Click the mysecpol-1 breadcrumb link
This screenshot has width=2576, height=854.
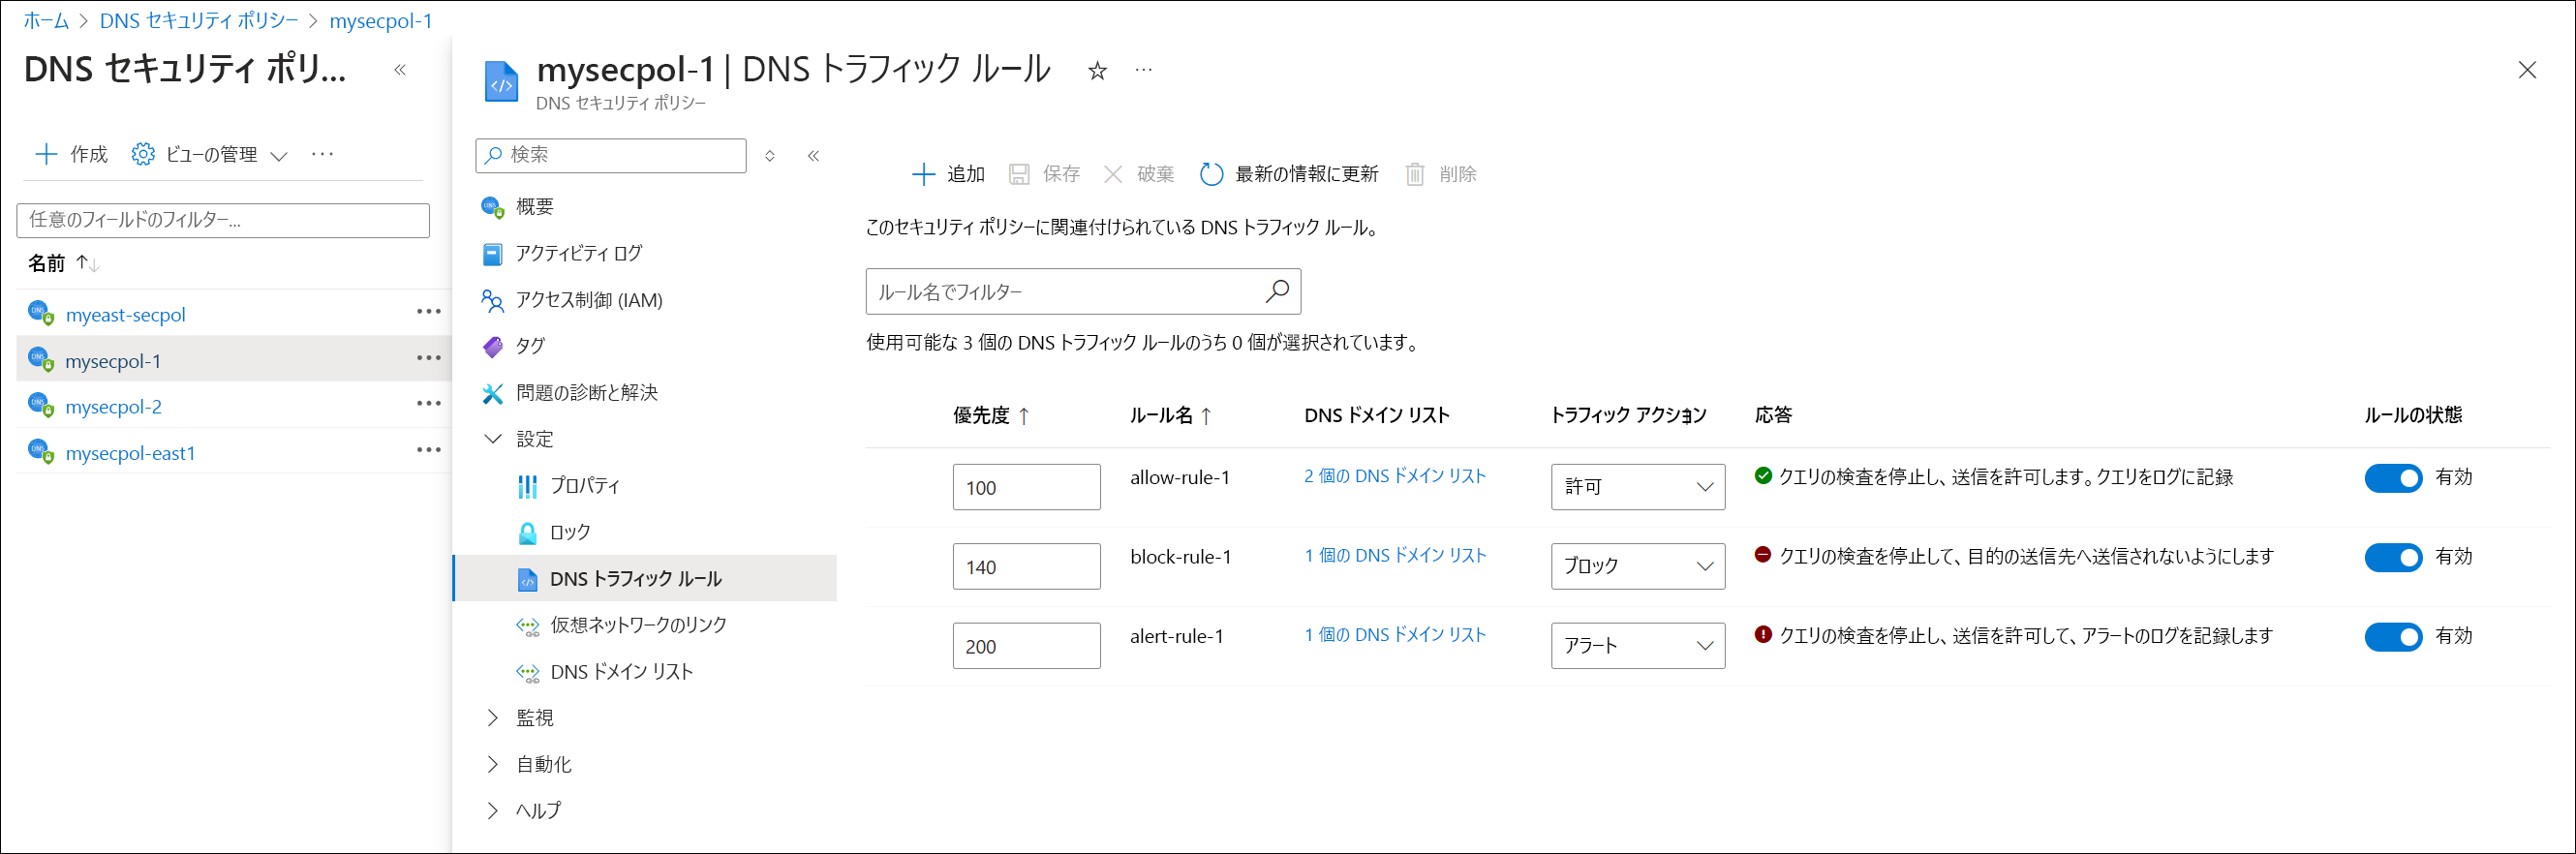coord(381,20)
